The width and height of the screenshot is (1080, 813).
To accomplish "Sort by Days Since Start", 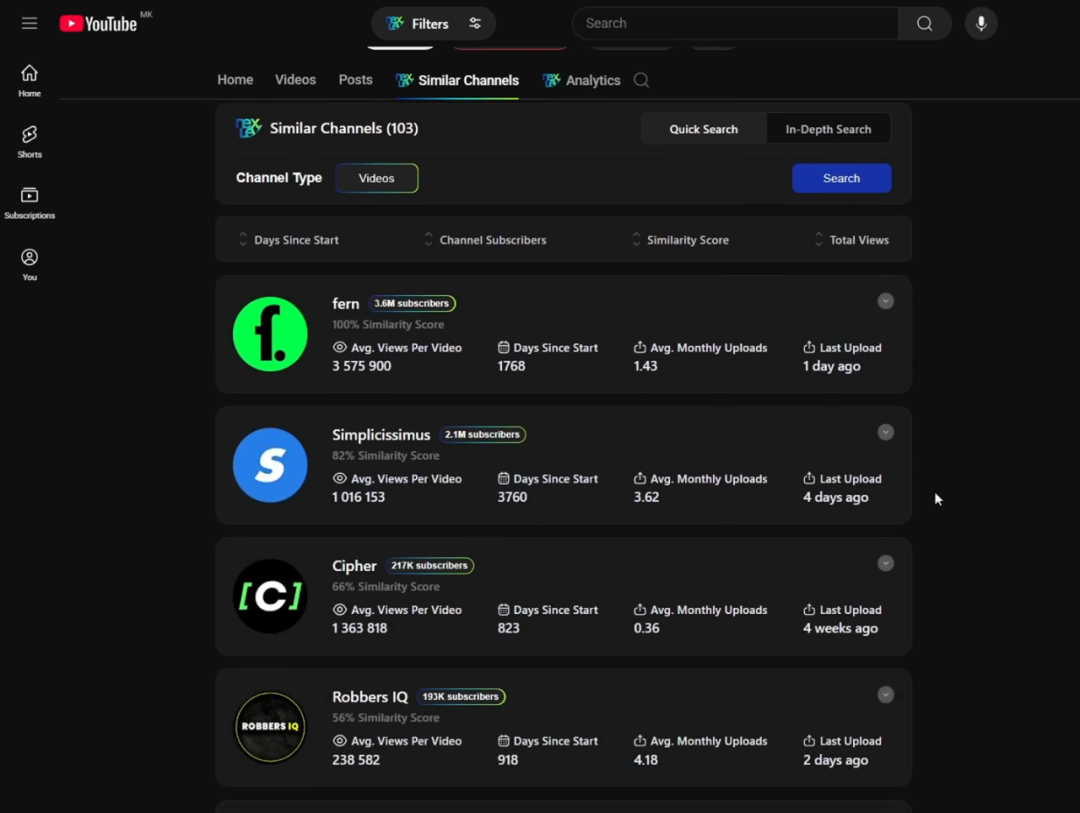I will click(x=289, y=240).
